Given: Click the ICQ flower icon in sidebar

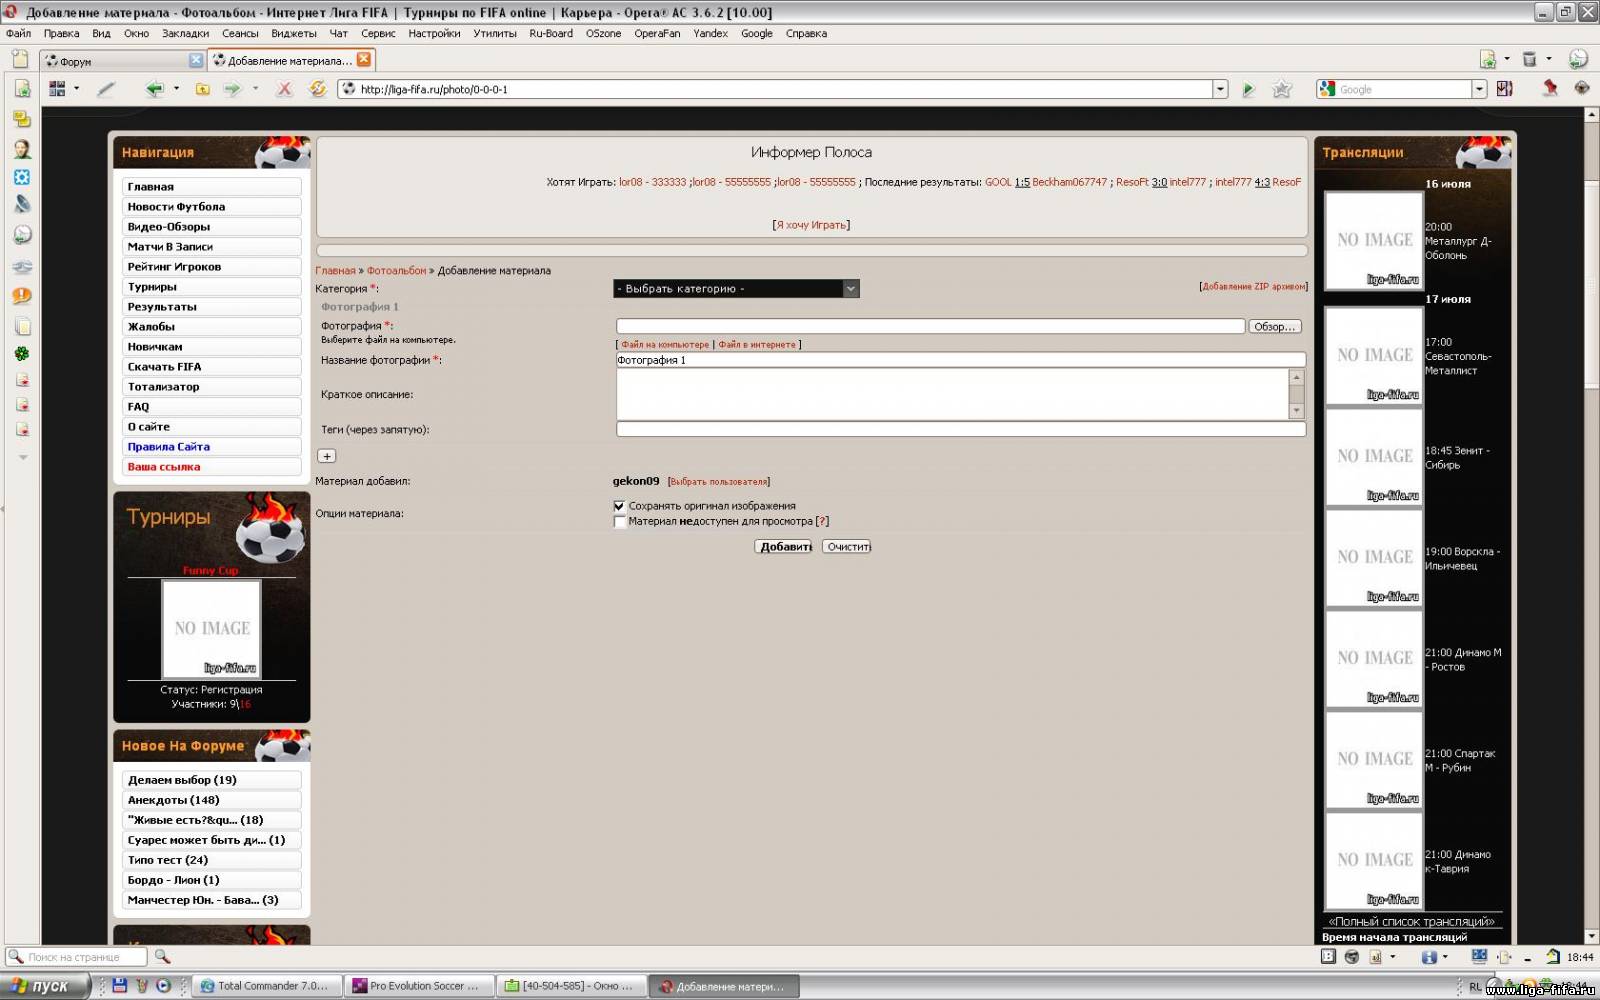Looking at the screenshot, I should (22, 354).
